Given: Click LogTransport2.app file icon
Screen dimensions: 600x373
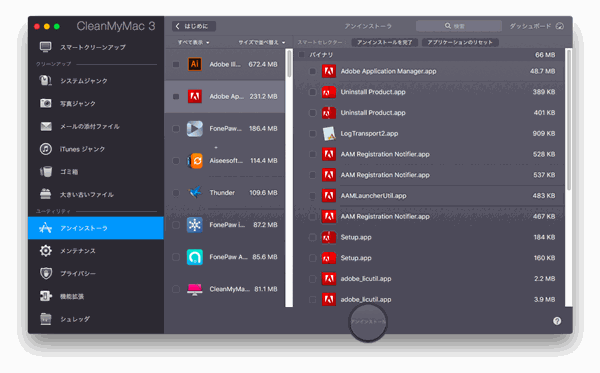Looking at the screenshot, I should pyautogui.click(x=329, y=134).
